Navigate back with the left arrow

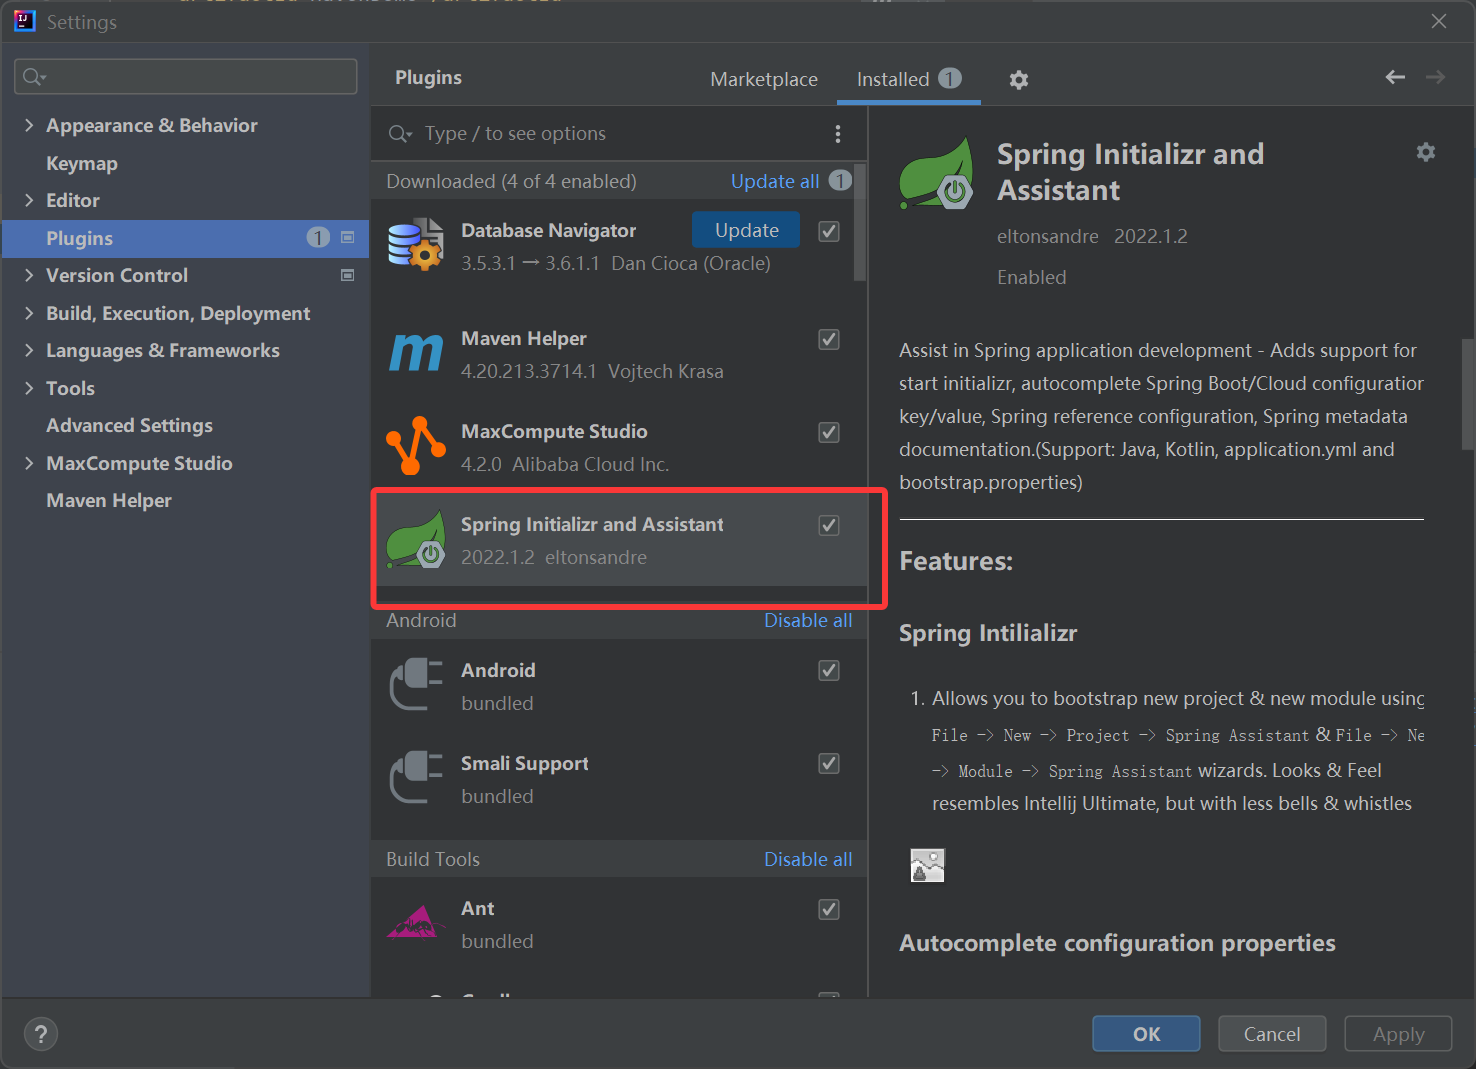pyautogui.click(x=1395, y=77)
